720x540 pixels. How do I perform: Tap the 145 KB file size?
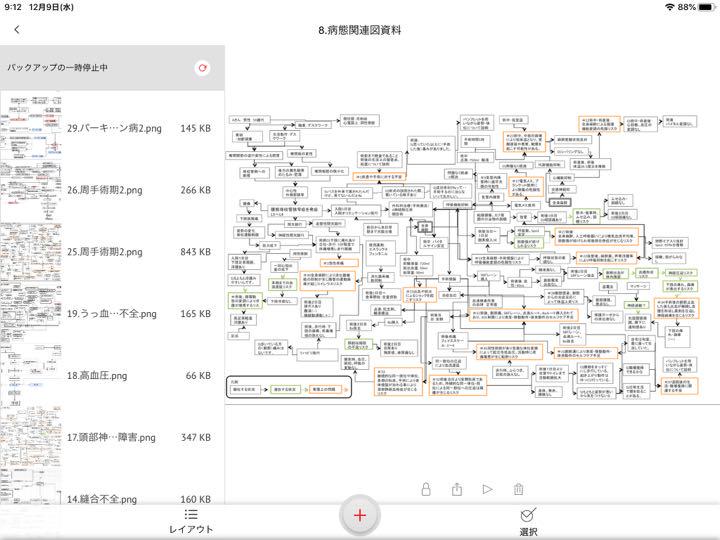(196, 129)
